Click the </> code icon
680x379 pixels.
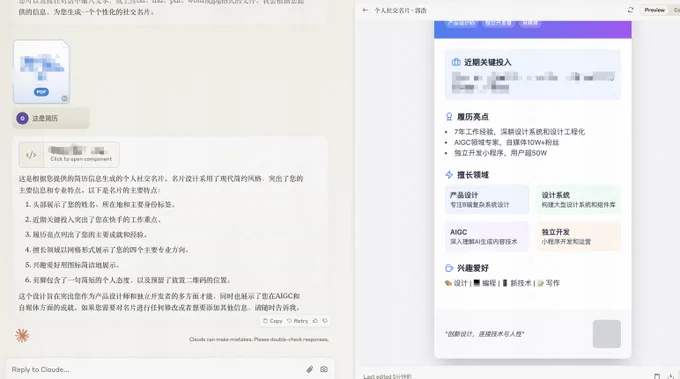point(31,155)
